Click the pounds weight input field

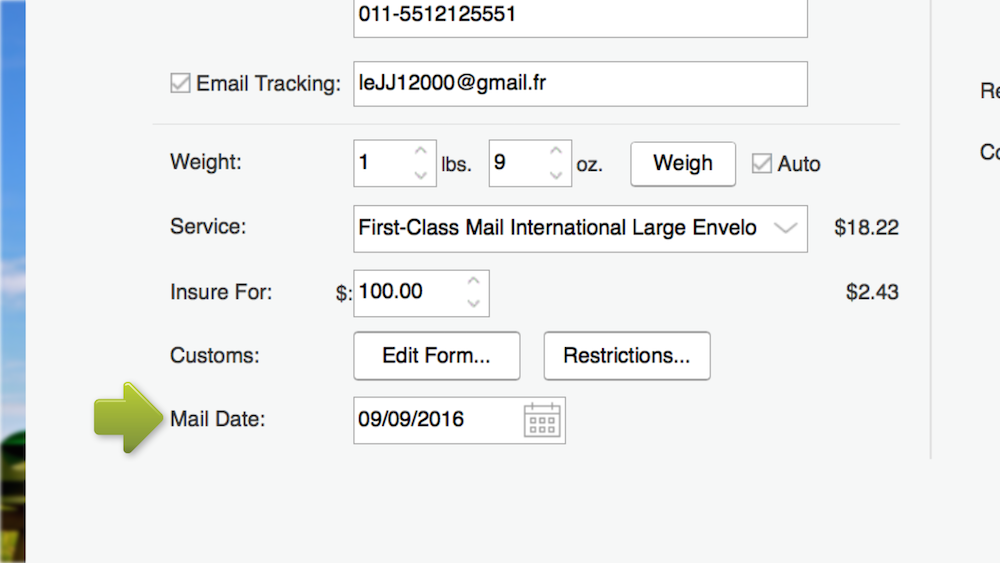[x=381, y=163]
